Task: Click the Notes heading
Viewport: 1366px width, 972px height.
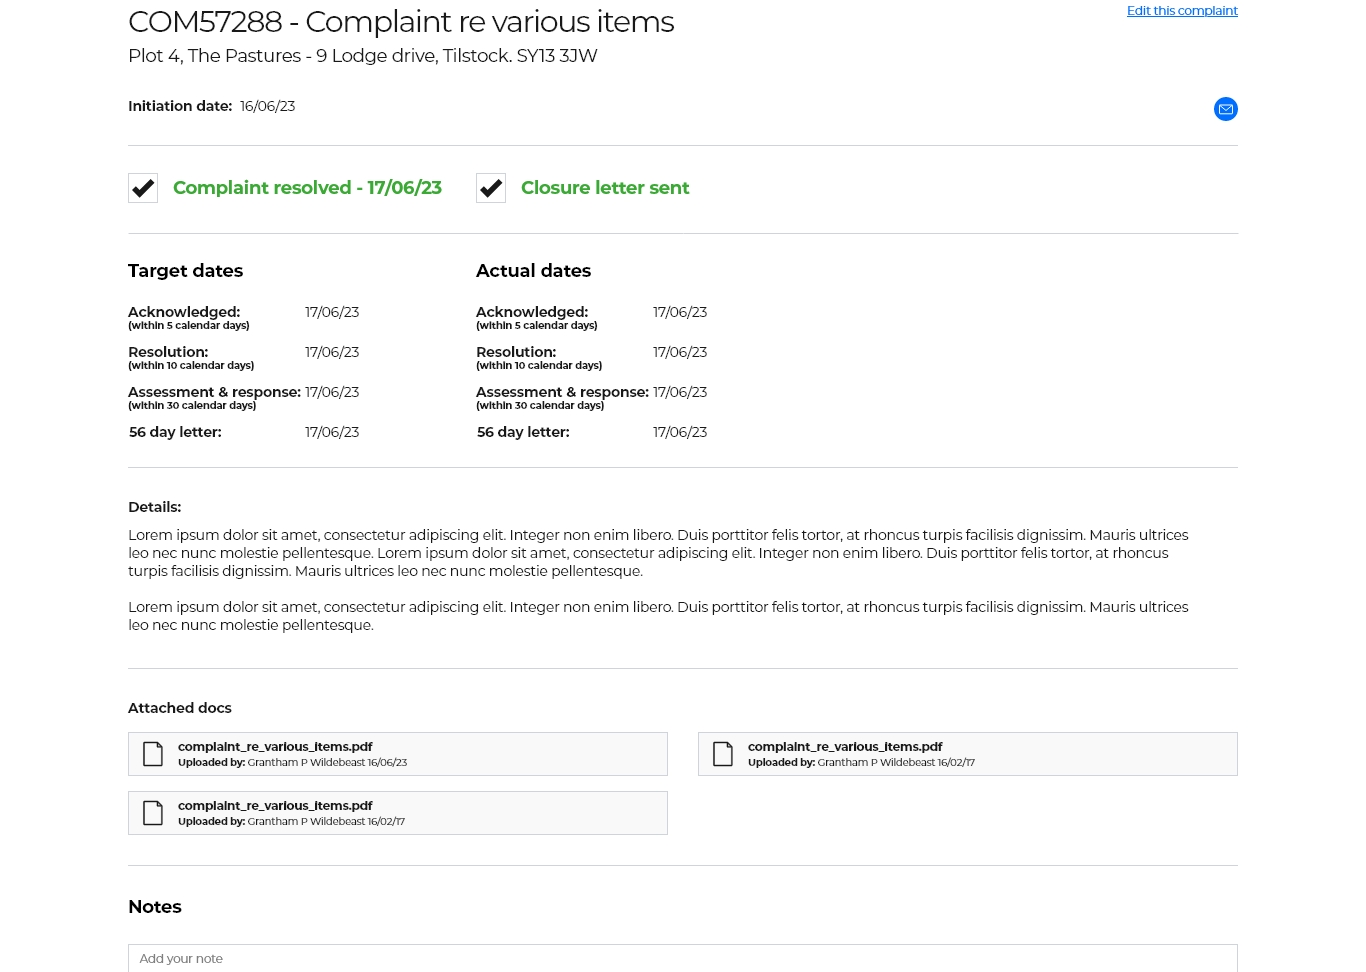Action: [155, 906]
